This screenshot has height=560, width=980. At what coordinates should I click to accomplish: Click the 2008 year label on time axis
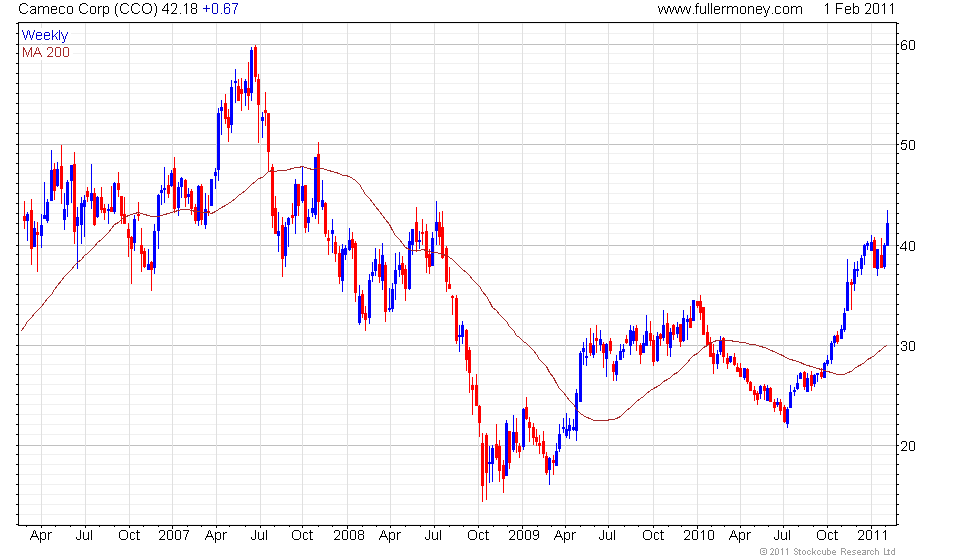point(348,536)
